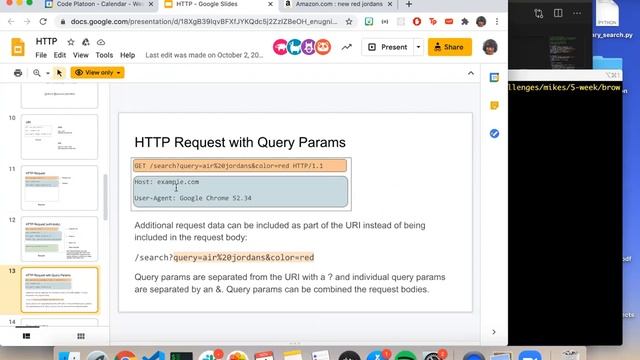Select slide 13 Query Params thumbnail

coord(60,290)
